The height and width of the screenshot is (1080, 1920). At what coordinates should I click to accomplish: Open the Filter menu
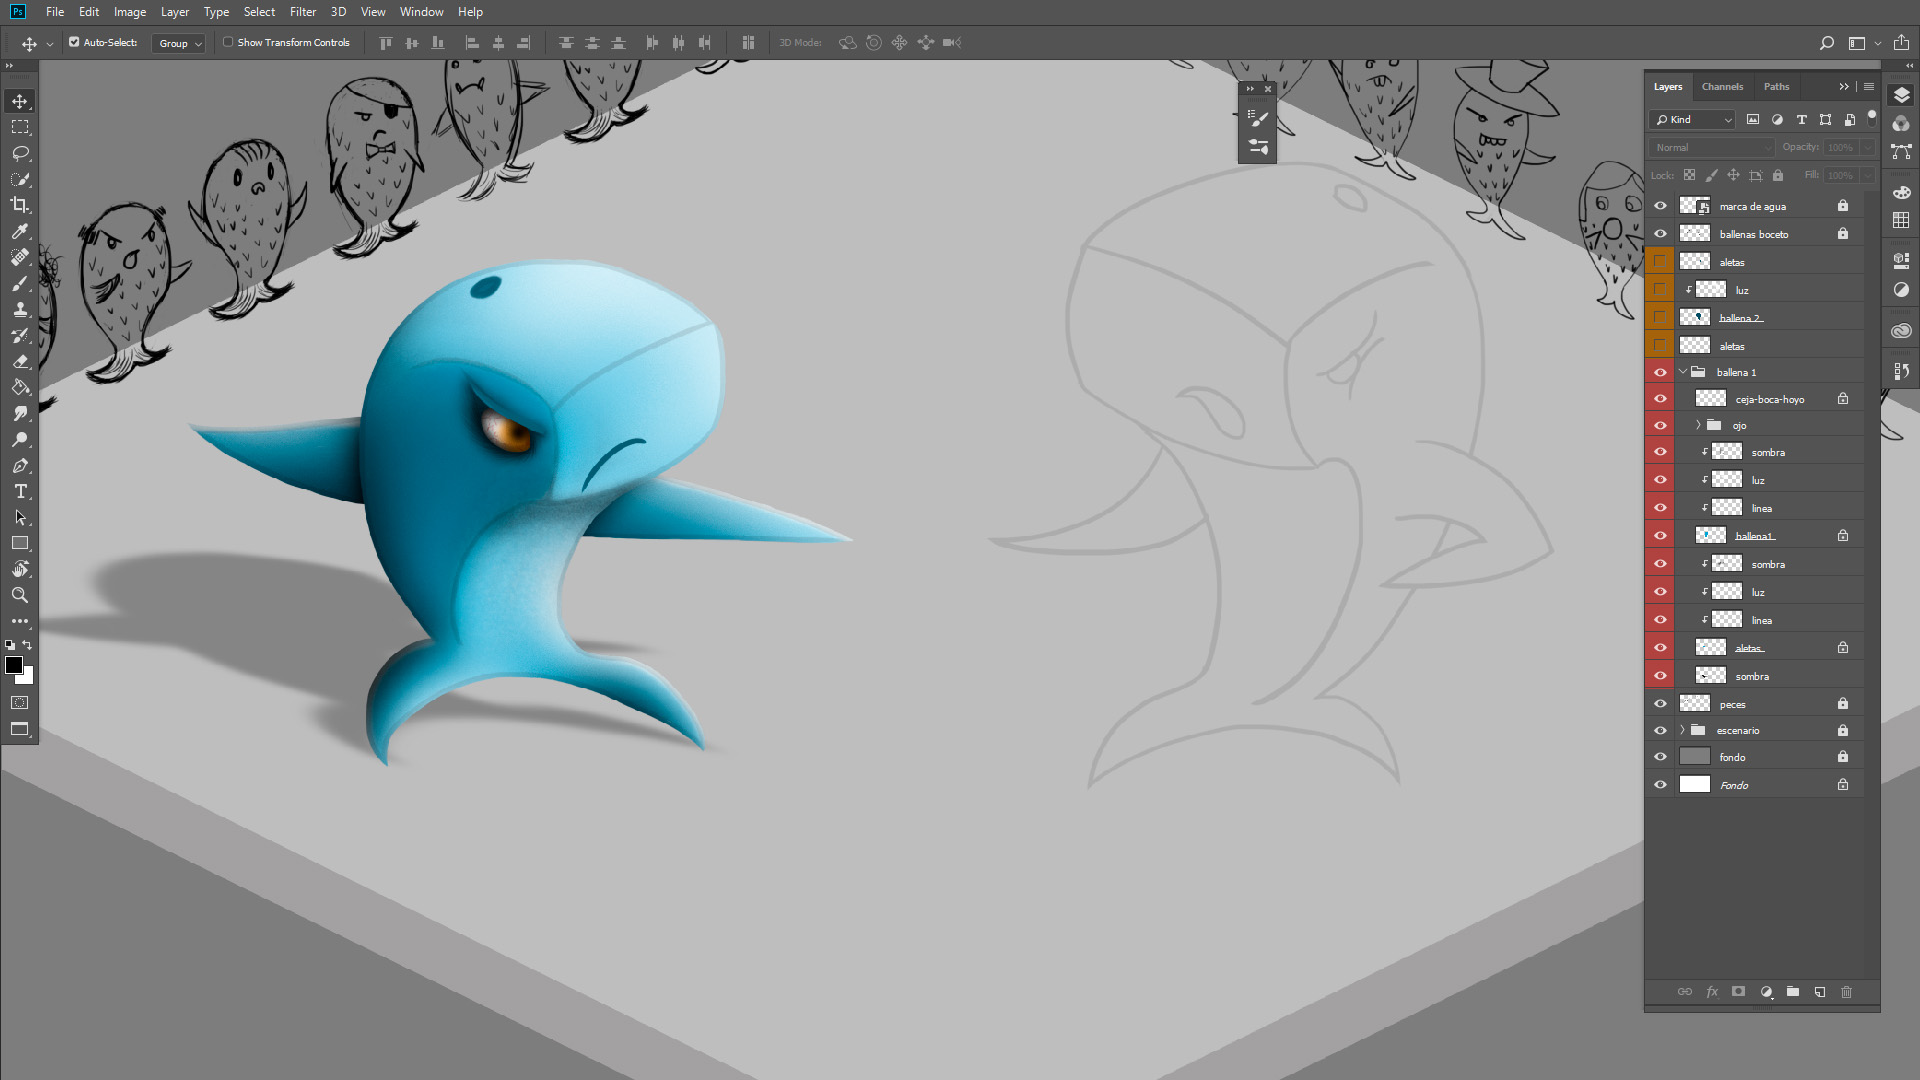click(302, 12)
